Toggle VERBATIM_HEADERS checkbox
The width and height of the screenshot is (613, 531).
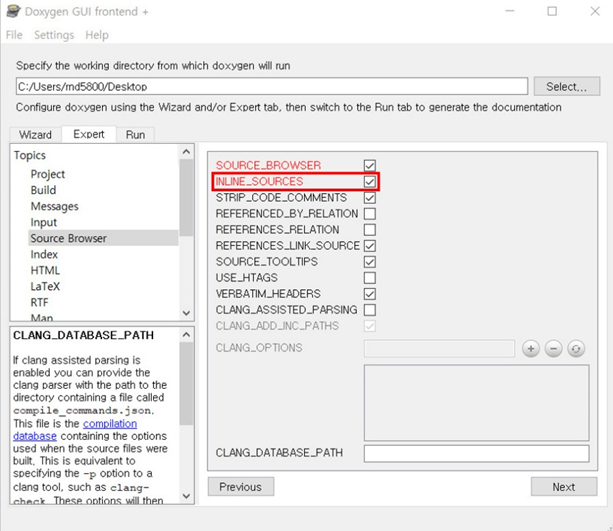pos(369,294)
